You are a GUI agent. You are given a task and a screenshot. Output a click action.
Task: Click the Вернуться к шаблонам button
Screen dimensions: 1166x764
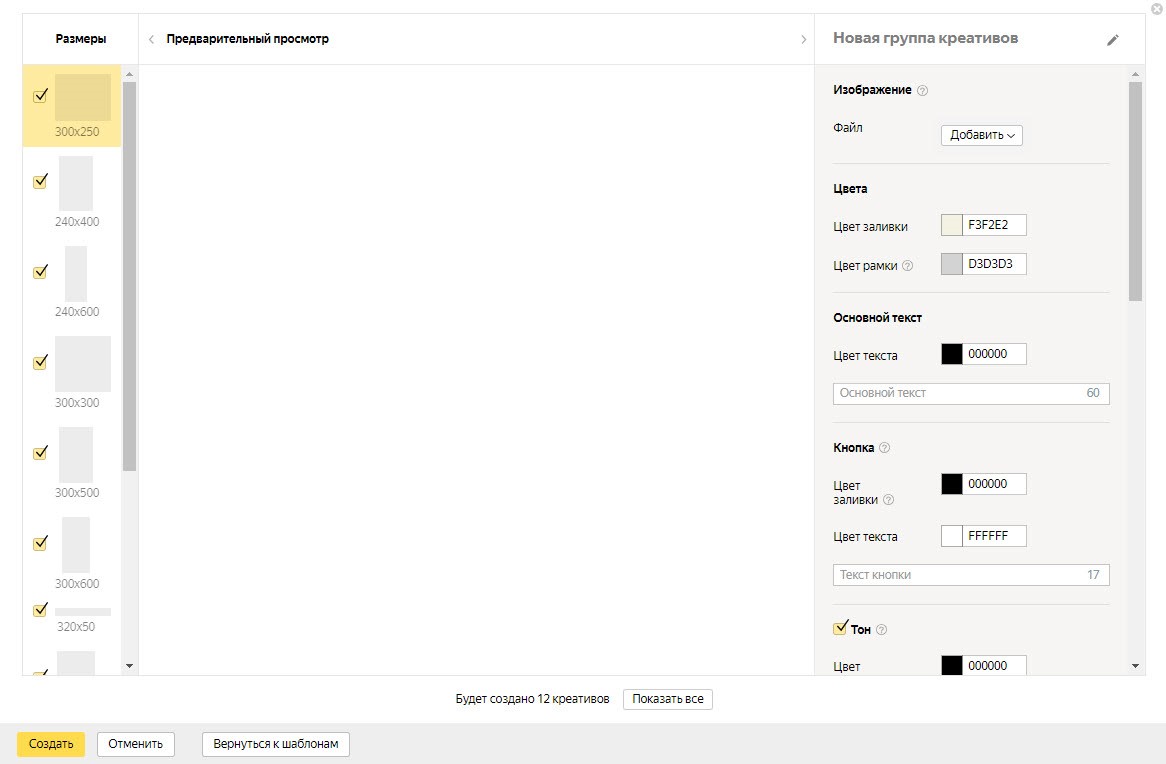276,744
